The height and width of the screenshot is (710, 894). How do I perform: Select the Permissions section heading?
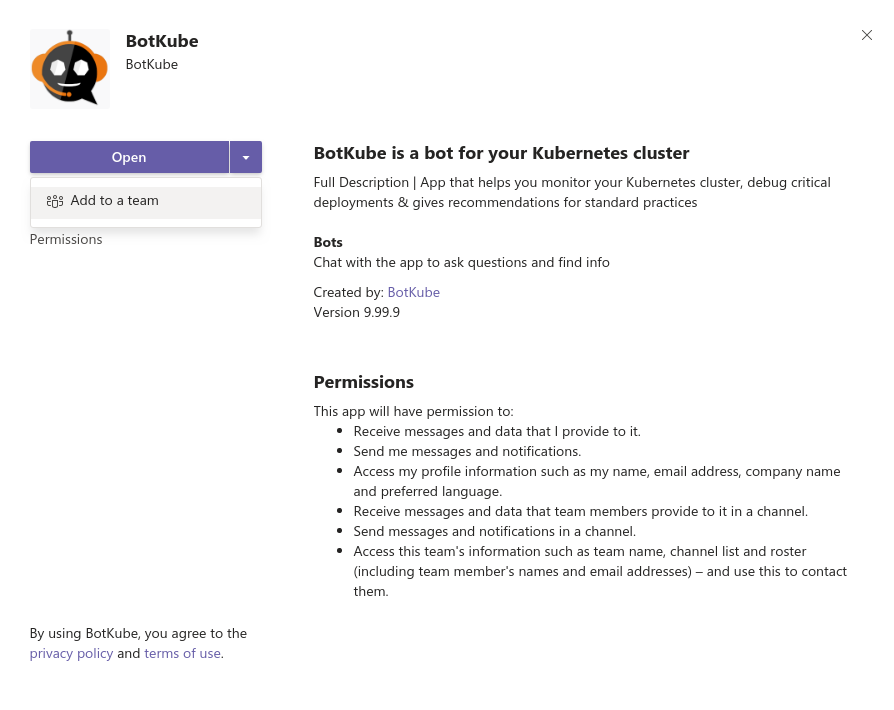click(x=363, y=381)
